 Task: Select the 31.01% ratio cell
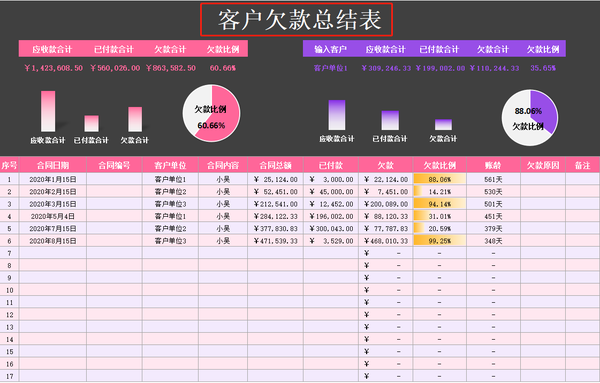(440, 216)
